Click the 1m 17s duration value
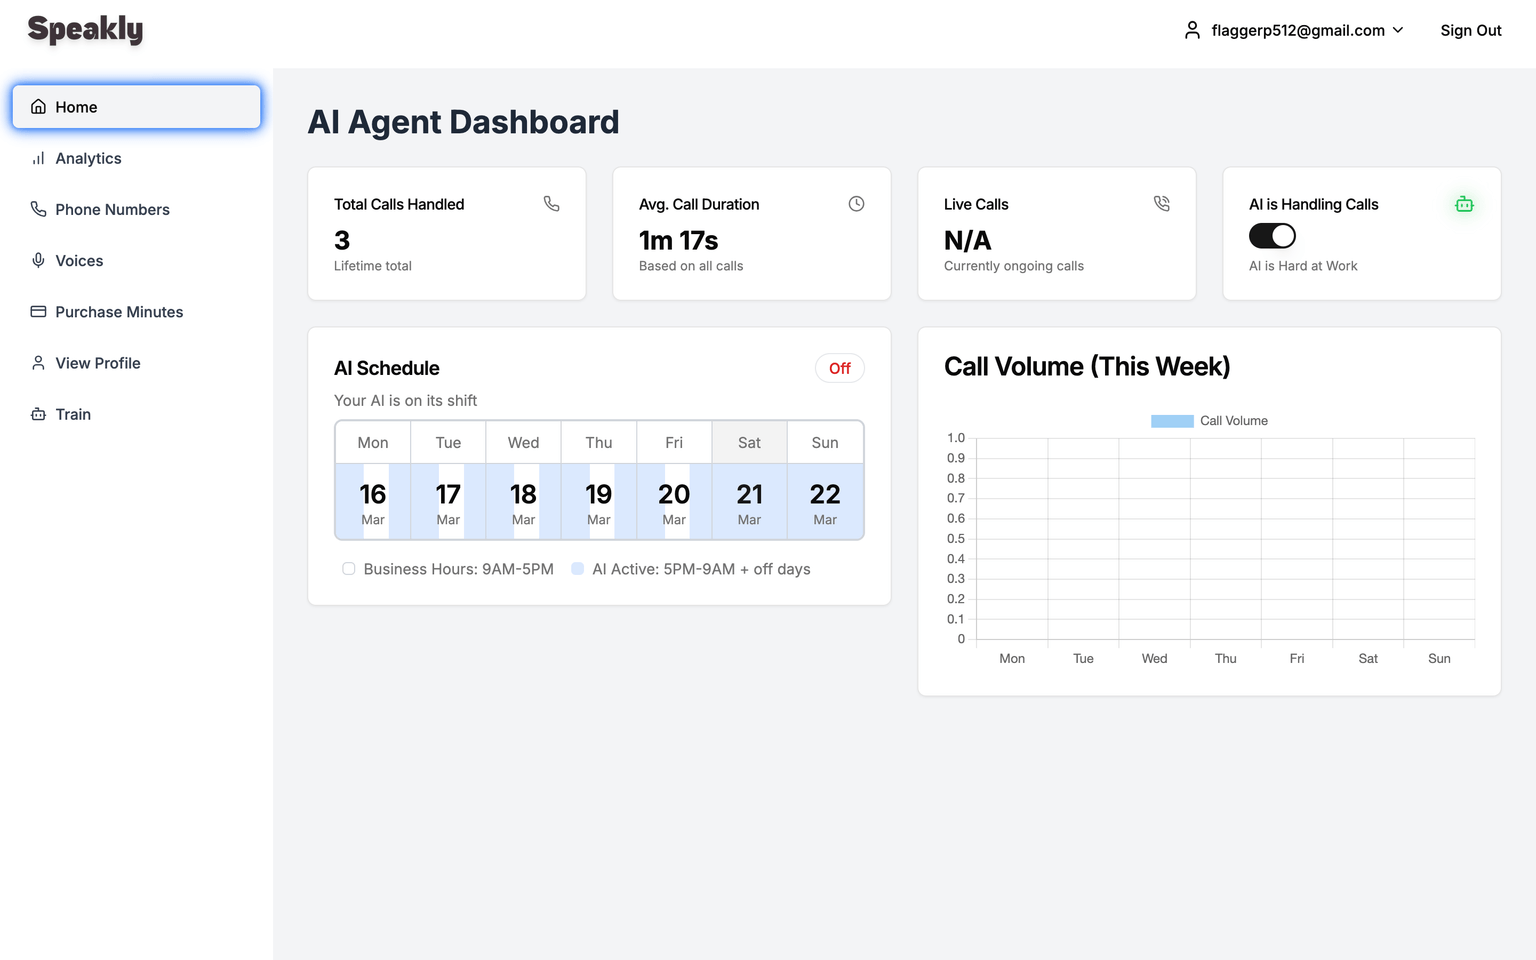1536x960 pixels. point(678,241)
